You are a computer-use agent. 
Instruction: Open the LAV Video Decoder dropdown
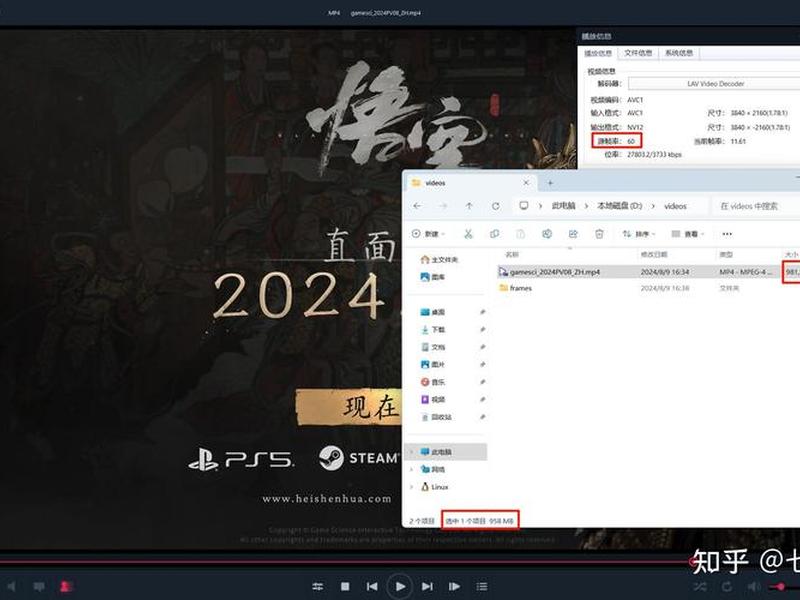point(714,84)
